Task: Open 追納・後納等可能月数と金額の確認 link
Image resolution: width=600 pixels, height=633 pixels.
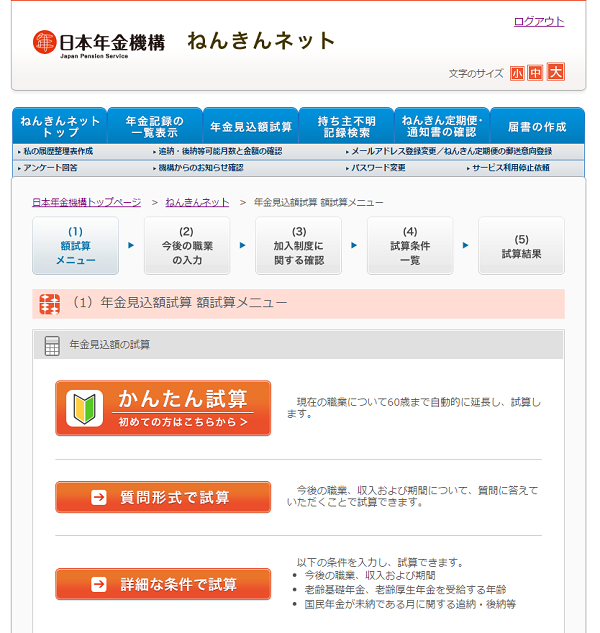Action: [x=218, y=151]
